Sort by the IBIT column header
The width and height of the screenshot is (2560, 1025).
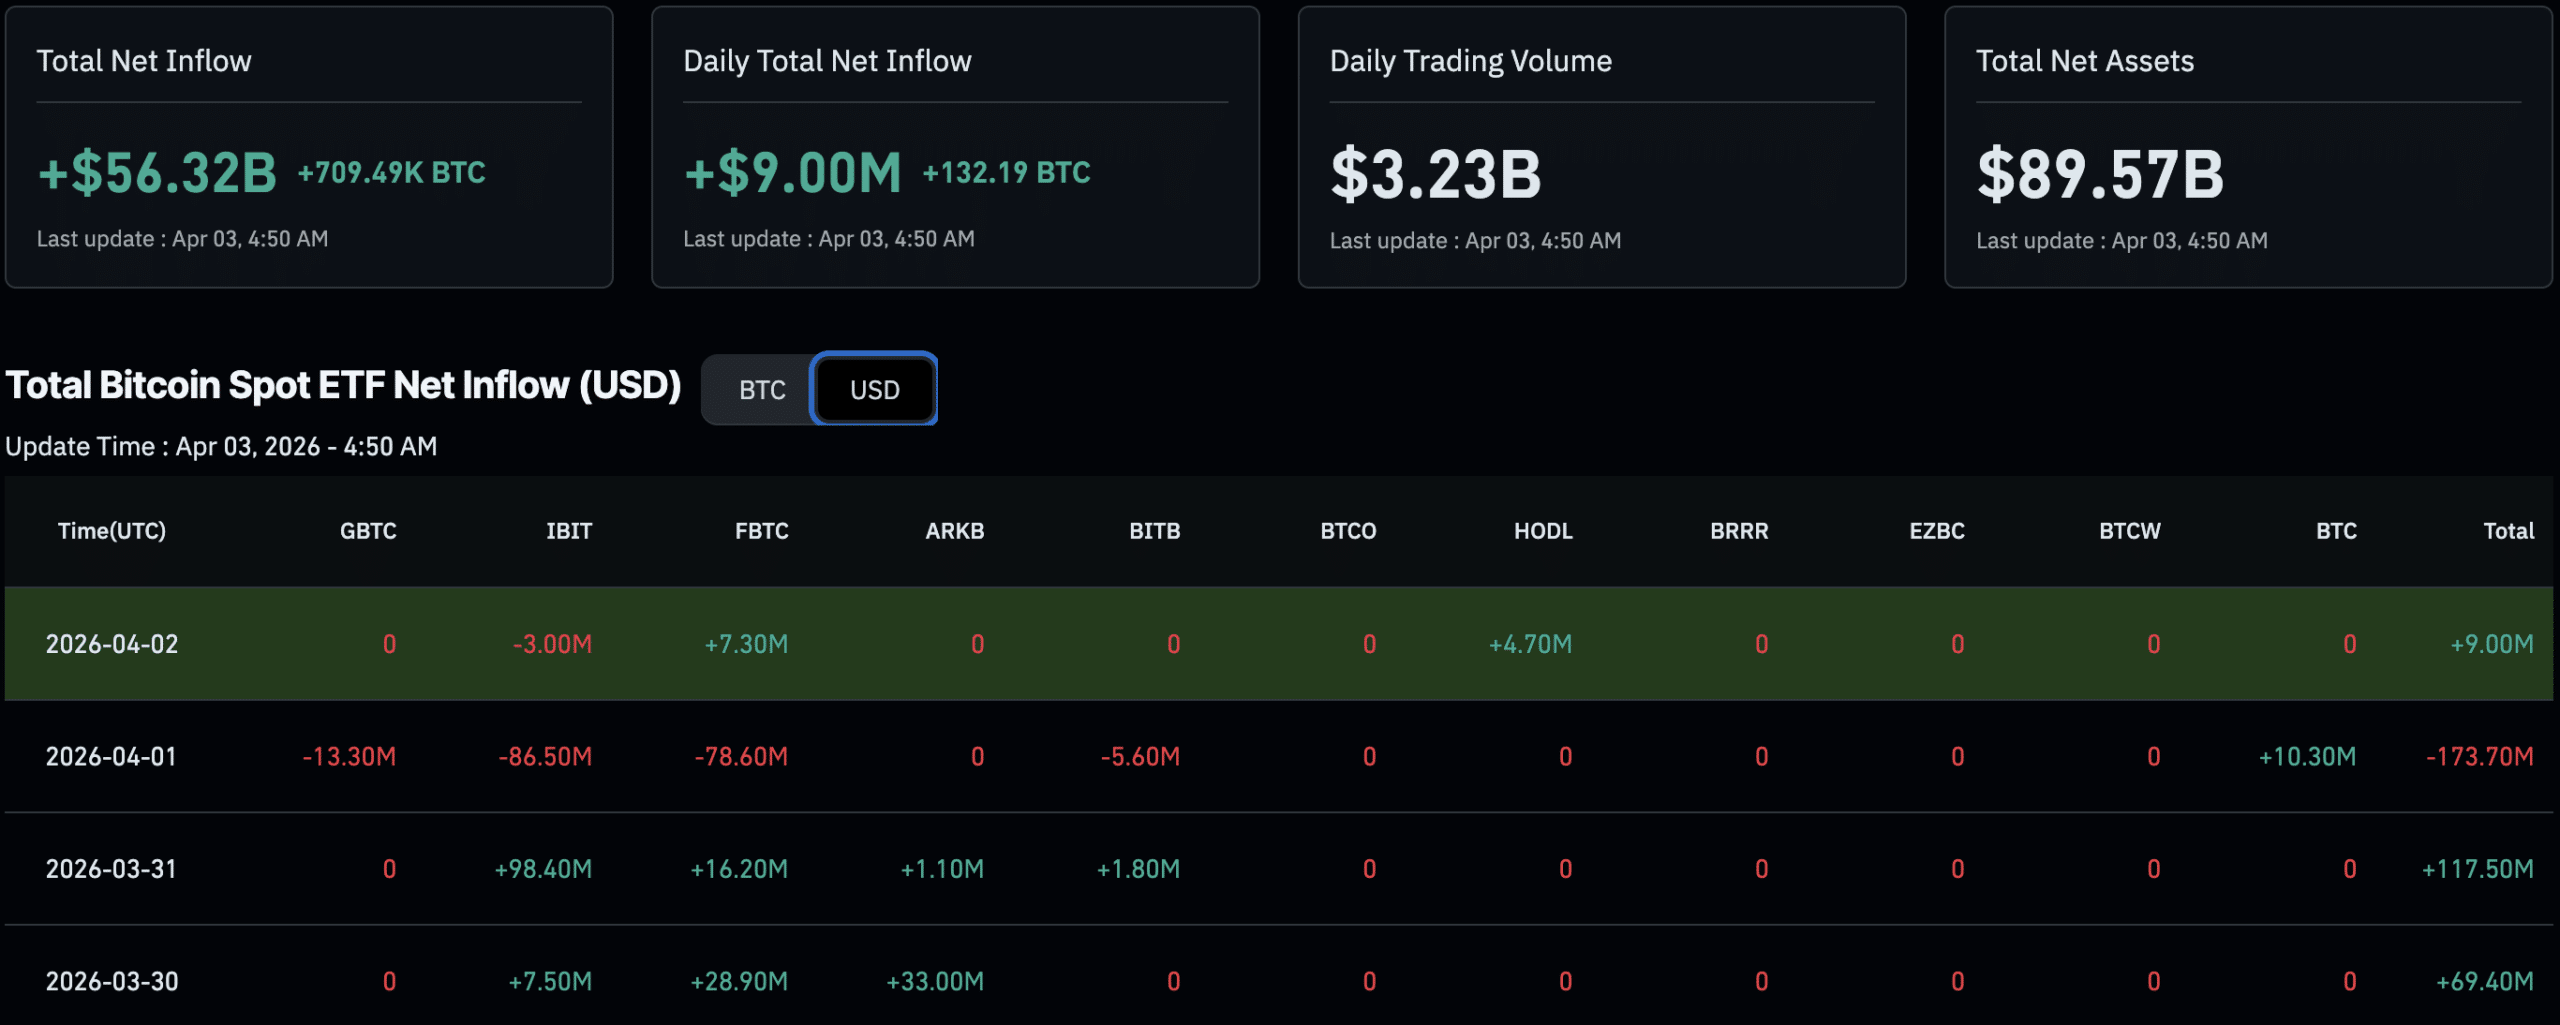point(570,531)
